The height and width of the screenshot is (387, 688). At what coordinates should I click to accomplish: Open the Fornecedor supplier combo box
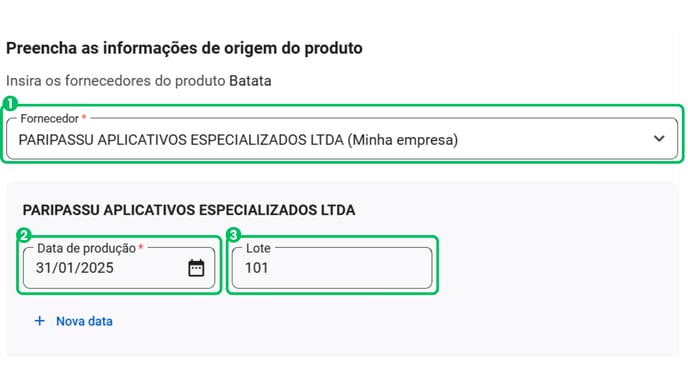[x=342, y=138]
